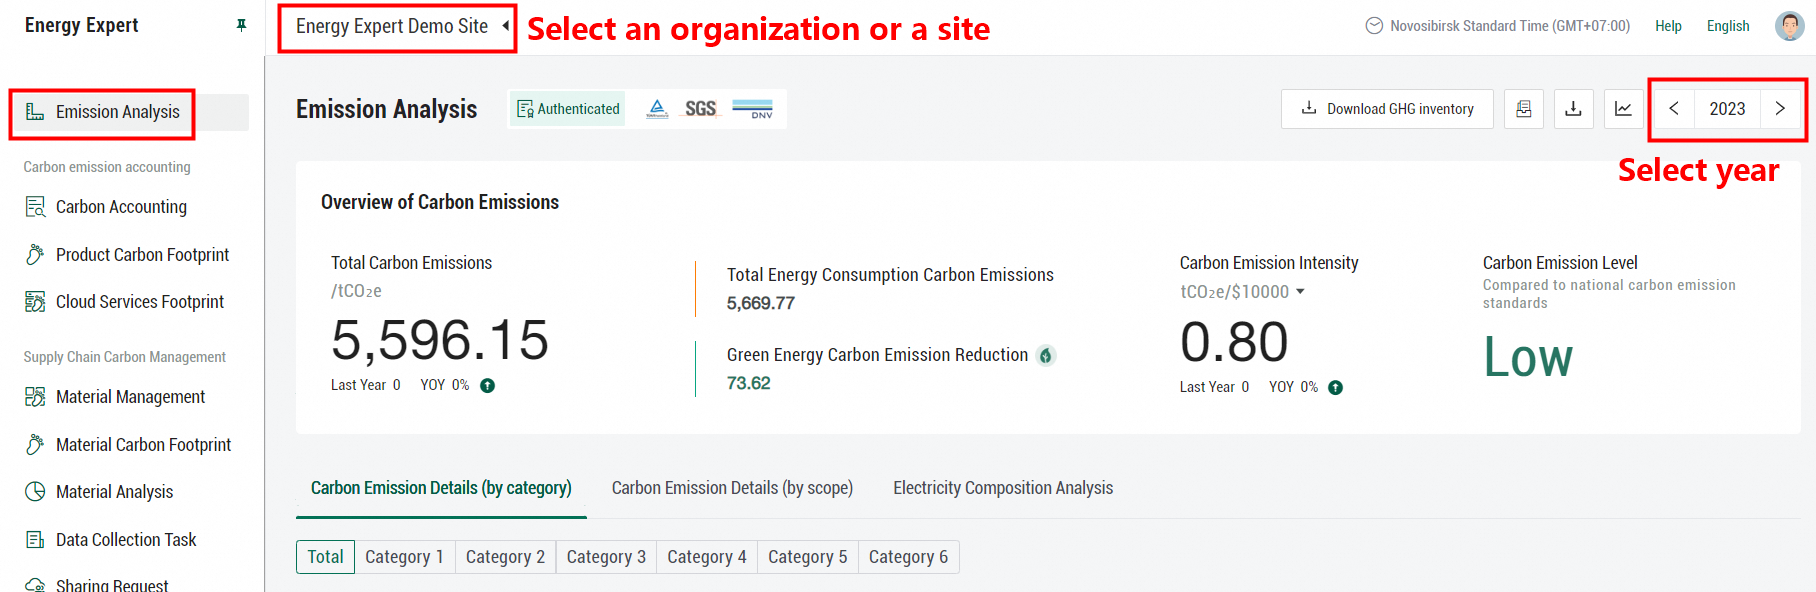Open the line chart view icon

(x=1623, y=109)
